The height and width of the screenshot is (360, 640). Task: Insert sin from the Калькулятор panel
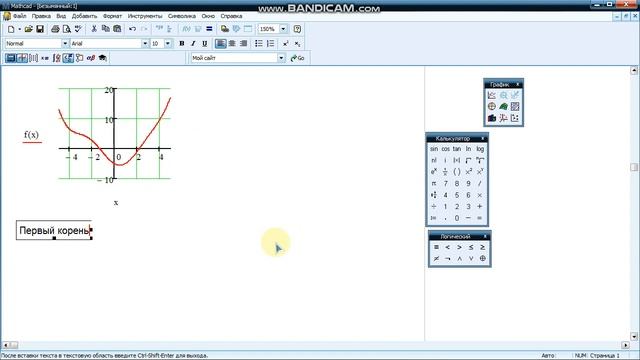pyautogui.click(x=434, y=149)
